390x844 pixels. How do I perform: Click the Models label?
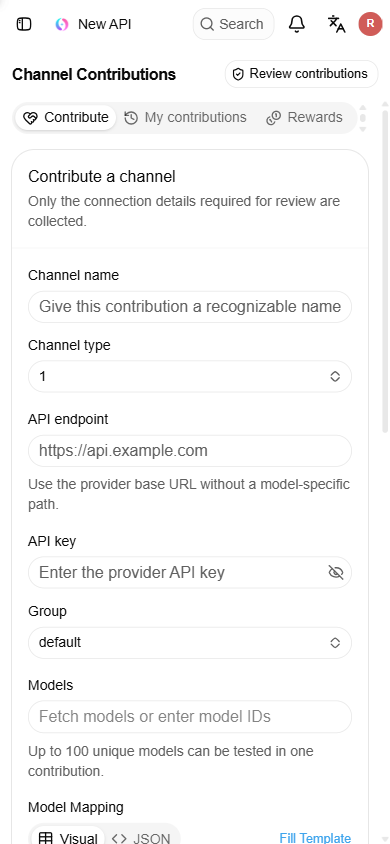(51, 685)
